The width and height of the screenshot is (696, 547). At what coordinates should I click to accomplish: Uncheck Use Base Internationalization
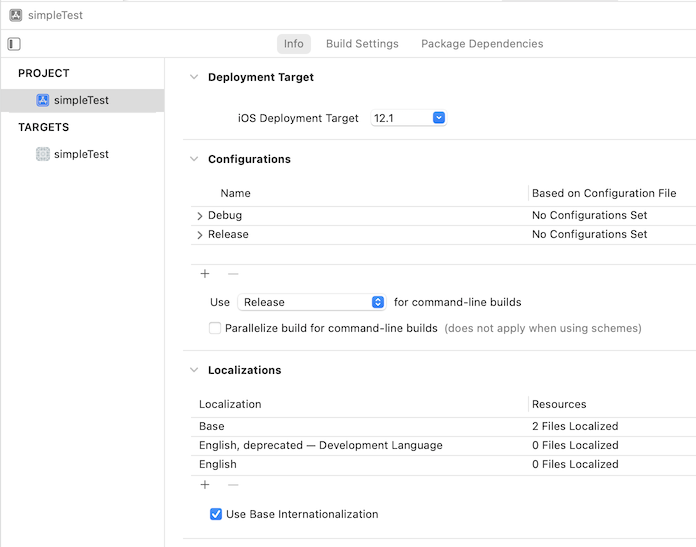[x=216, y=514]
